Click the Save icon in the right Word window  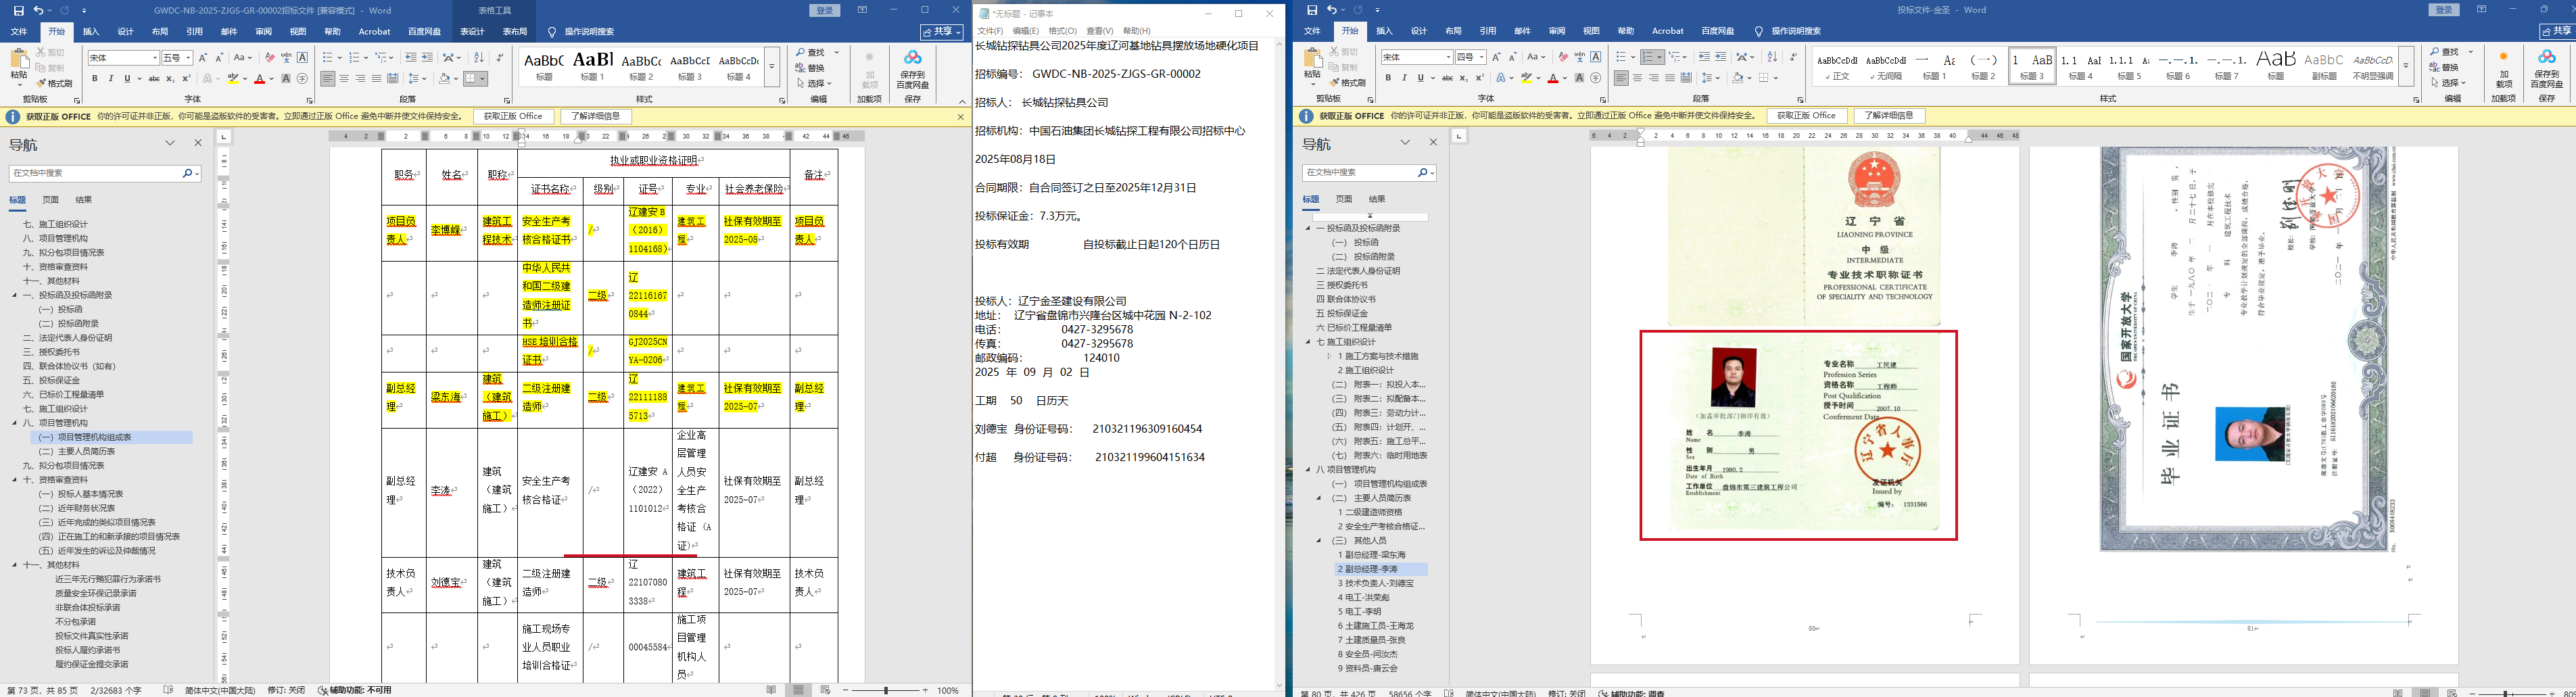[x=1312, y=10]
